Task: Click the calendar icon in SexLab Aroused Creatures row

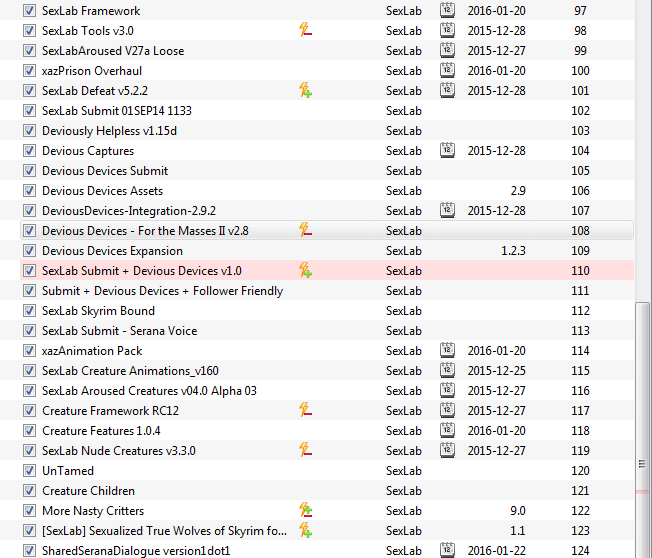Action: click(x=447, y=390)
